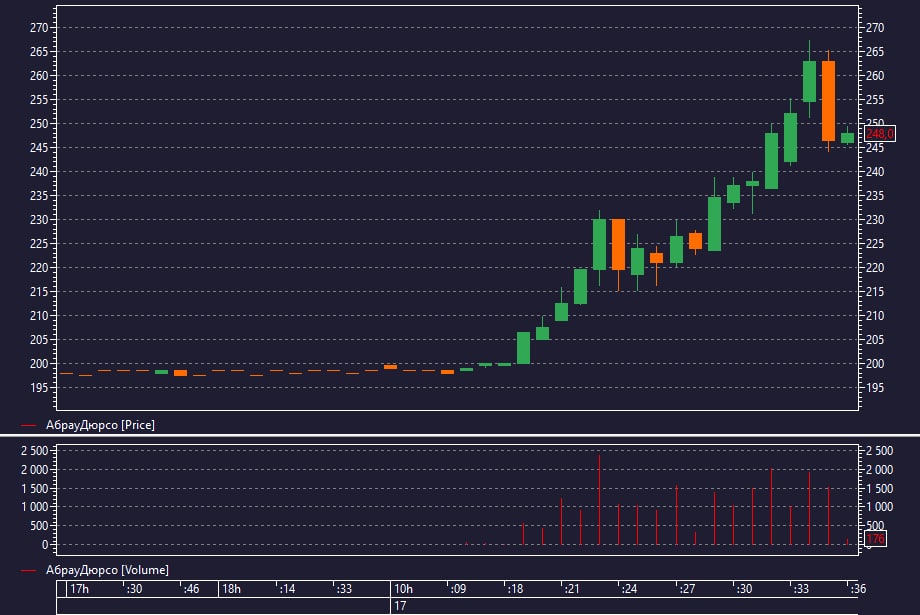
Task: Click the 17h label on time axis
Action: (79, 589)
